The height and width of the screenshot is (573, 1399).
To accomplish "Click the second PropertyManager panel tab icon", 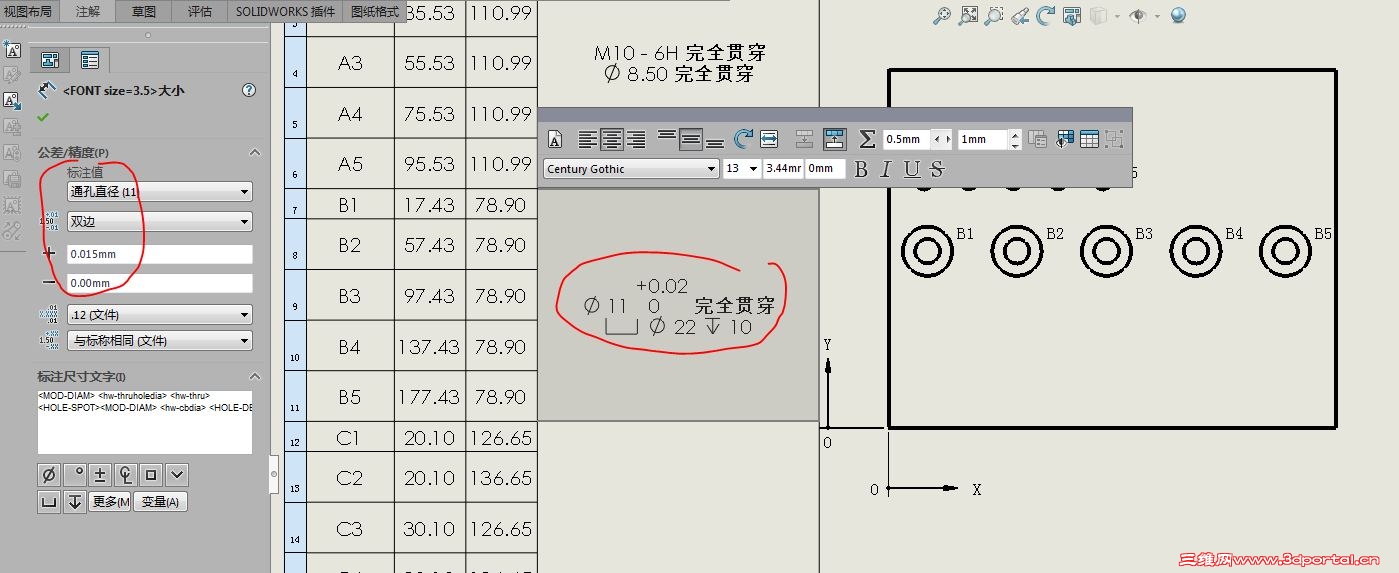I will (x=90, y=60).
